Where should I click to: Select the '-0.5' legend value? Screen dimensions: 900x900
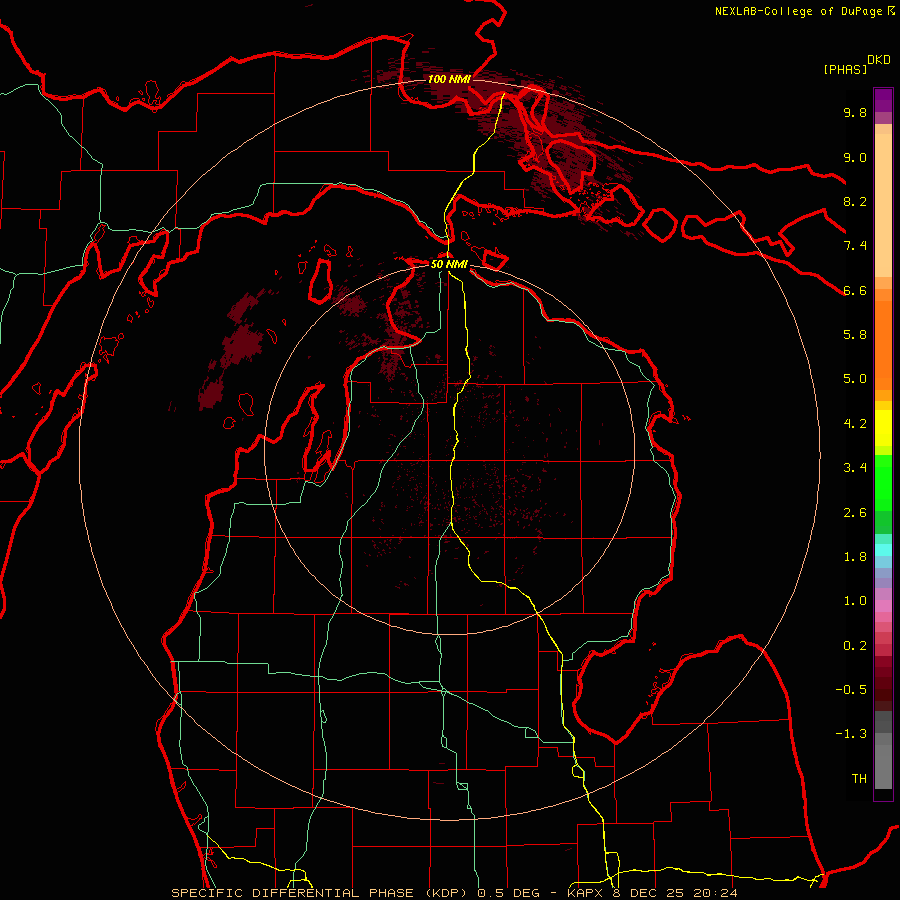pyautogui.click(x=851, y=690)
